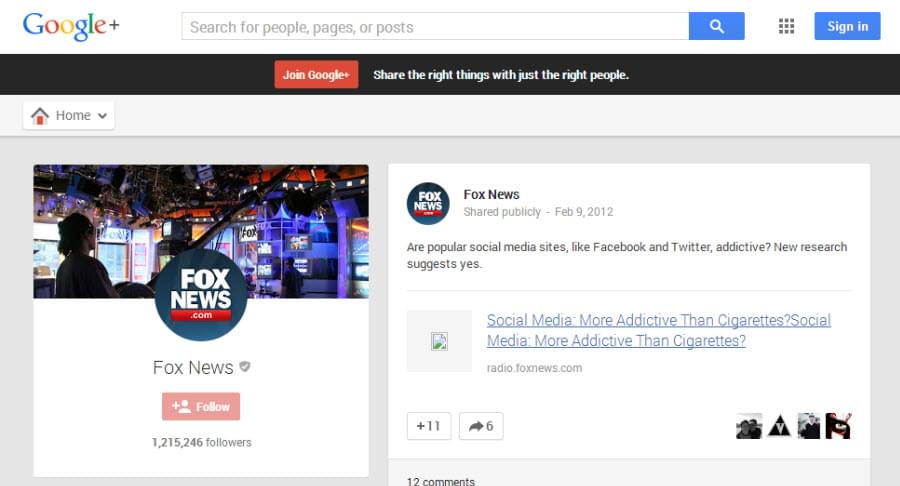Open the Social Media More Addictive article link
The height and width of the screenshot is (486, 900).
point(658,331)
